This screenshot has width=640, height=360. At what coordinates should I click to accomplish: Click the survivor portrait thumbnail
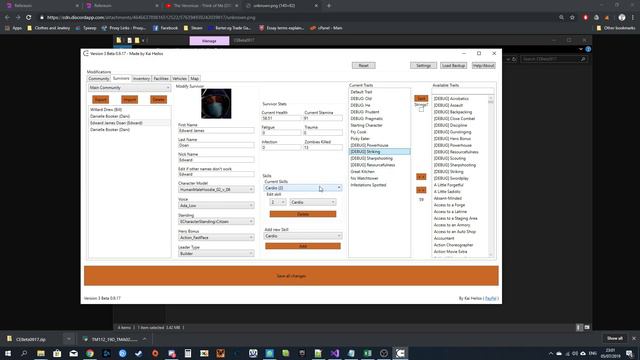[x=216, y=104]
